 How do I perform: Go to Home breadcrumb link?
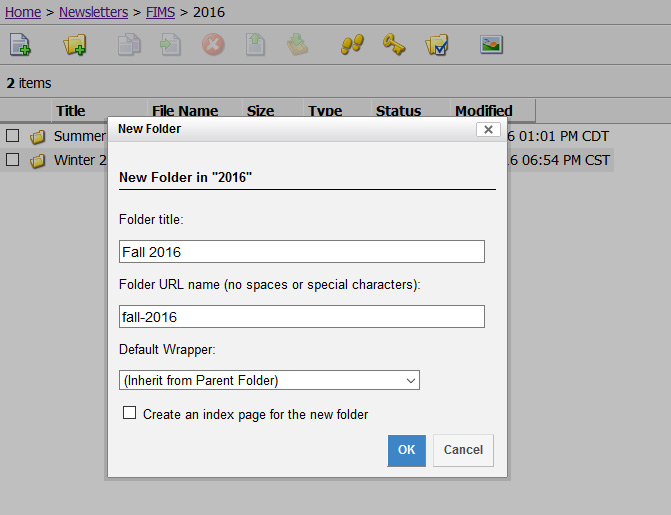pyautogui.click(x=23, y=12)
